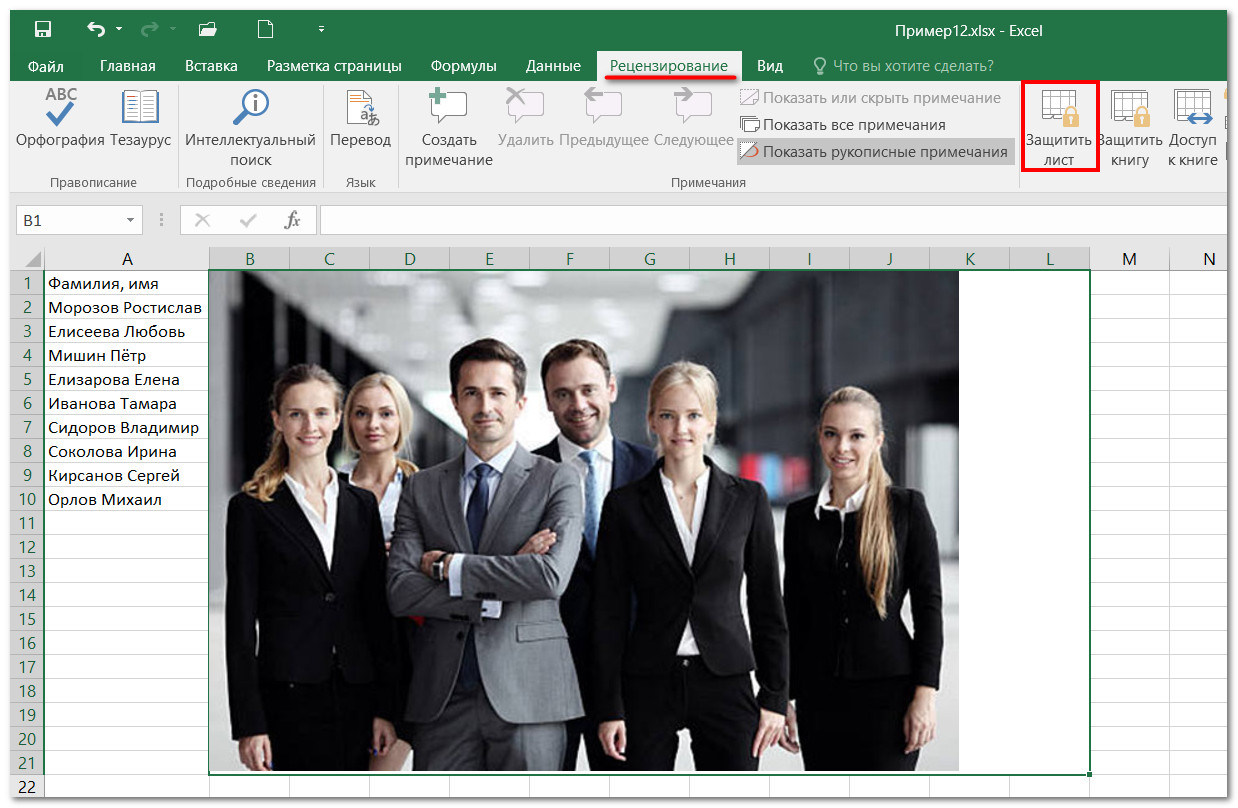Launch Интеллектуальный поиск

250,128
